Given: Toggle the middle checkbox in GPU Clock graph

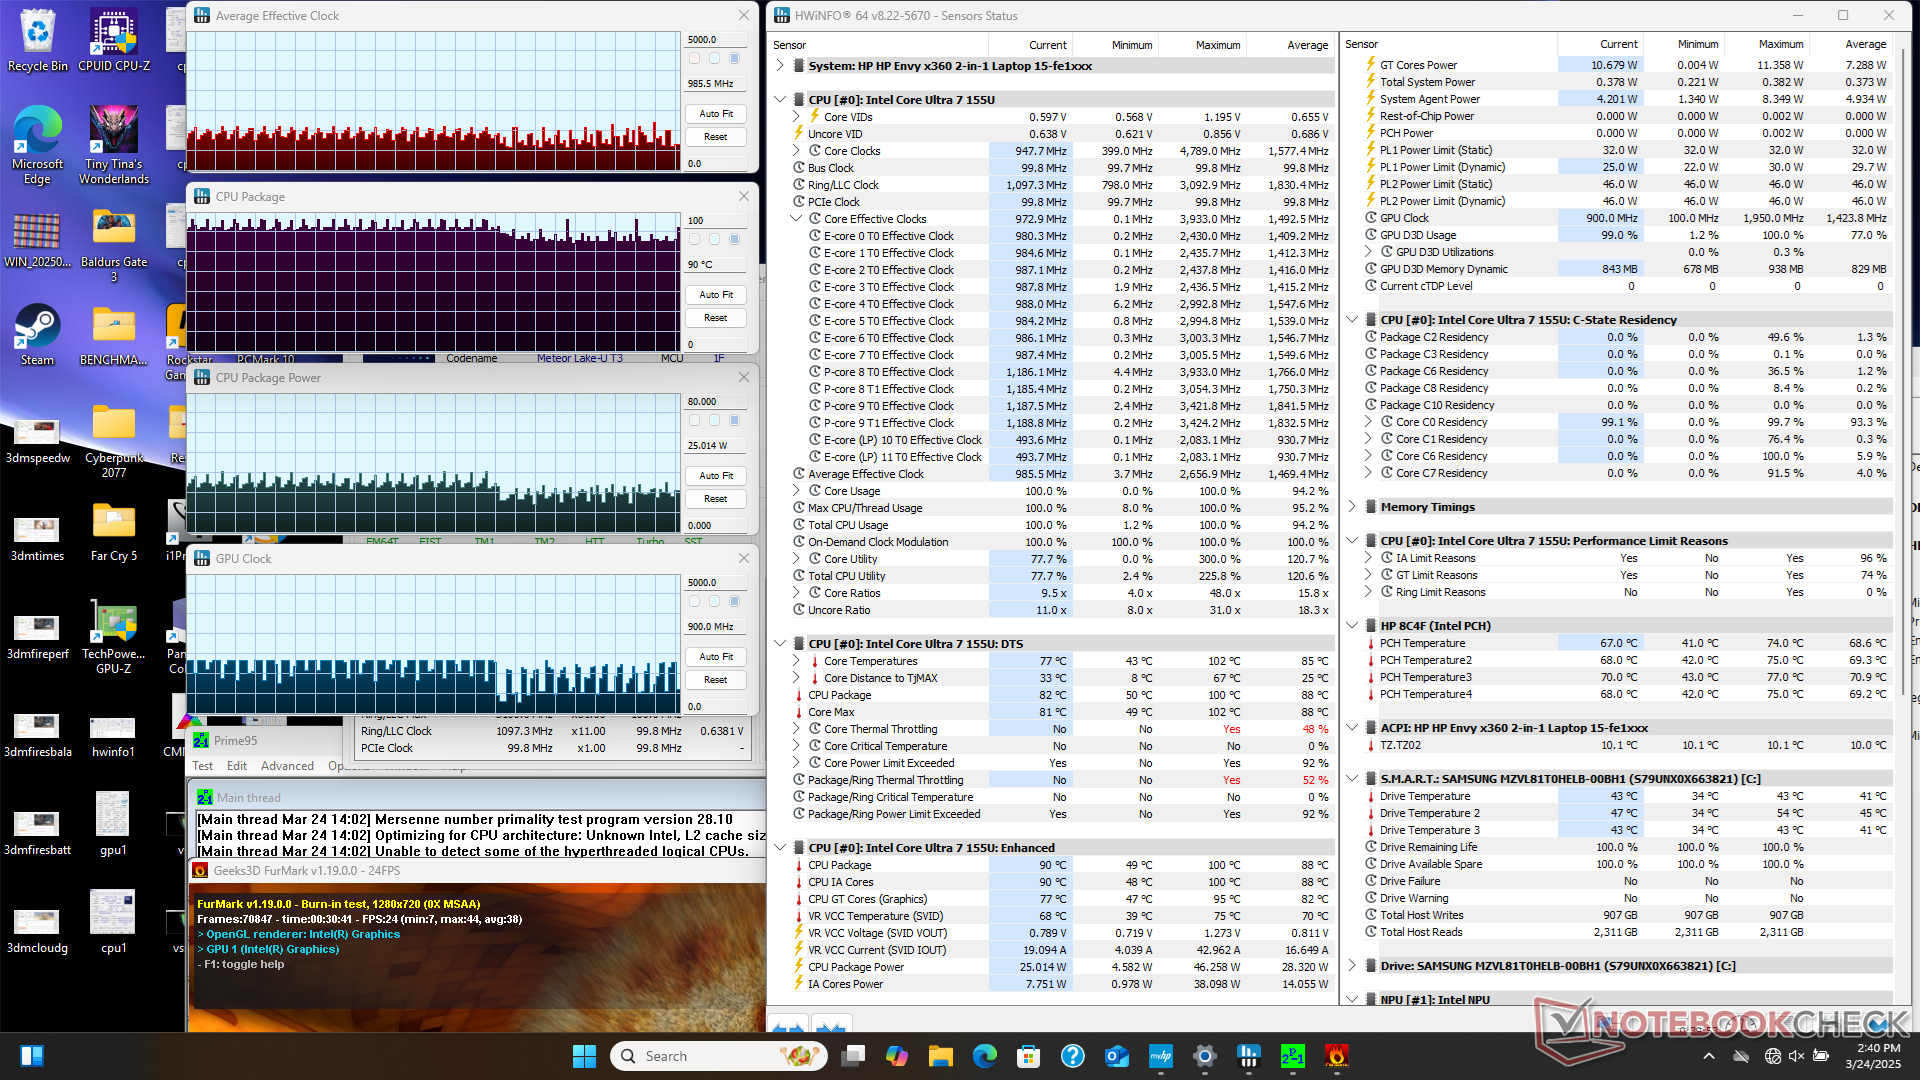Looking at the screenshot, I should 715,601.
